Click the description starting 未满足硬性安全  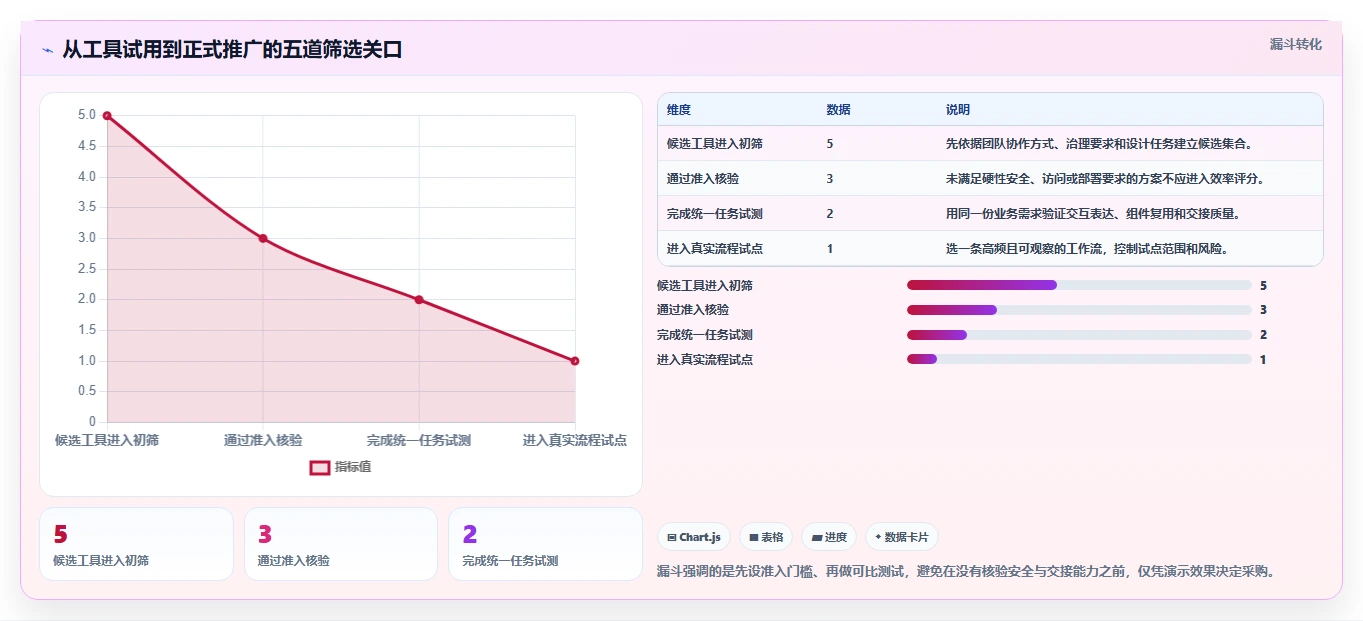click(x=1105, y=179)
